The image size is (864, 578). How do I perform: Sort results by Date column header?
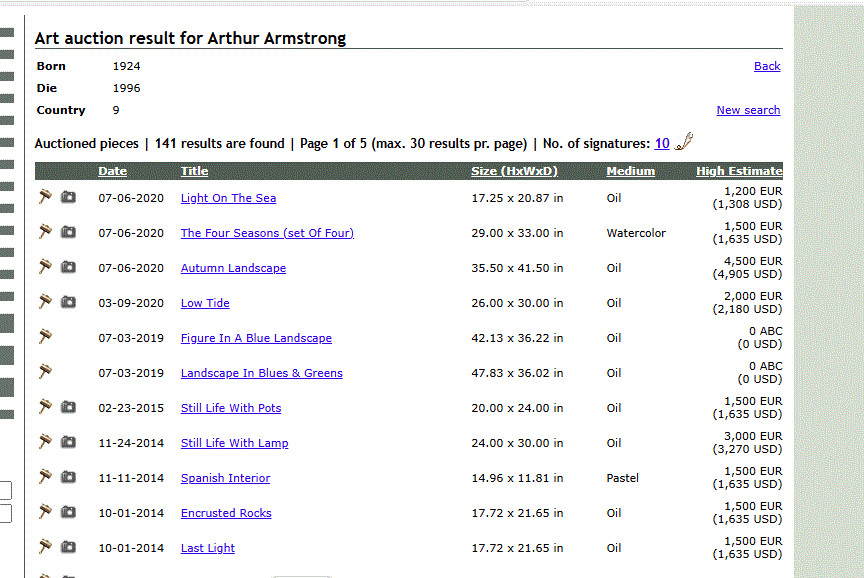point(112,171)
